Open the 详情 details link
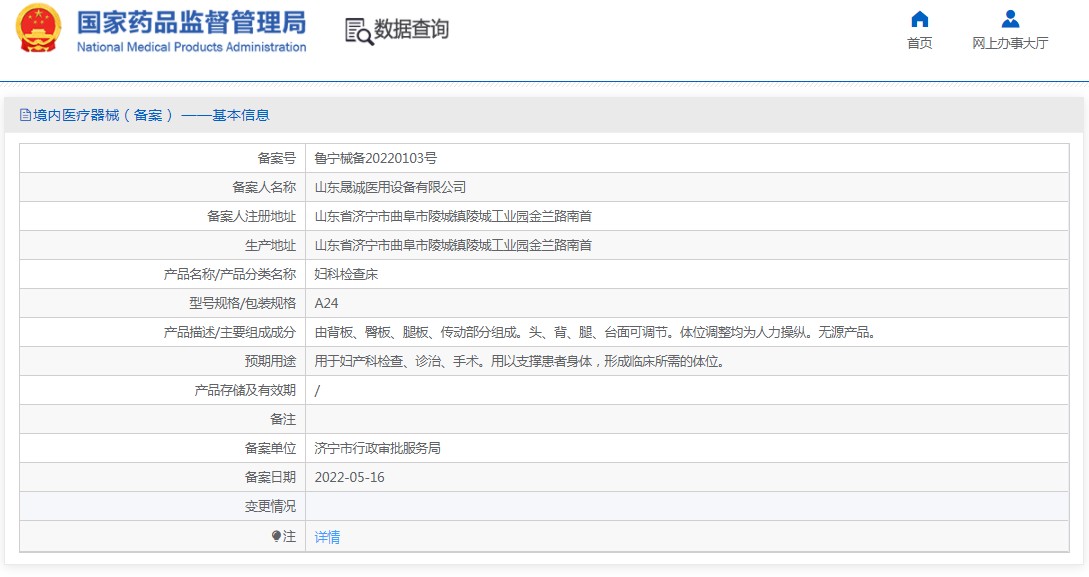This screenshot has height=577, width=1089. click(x=327, y=537)
